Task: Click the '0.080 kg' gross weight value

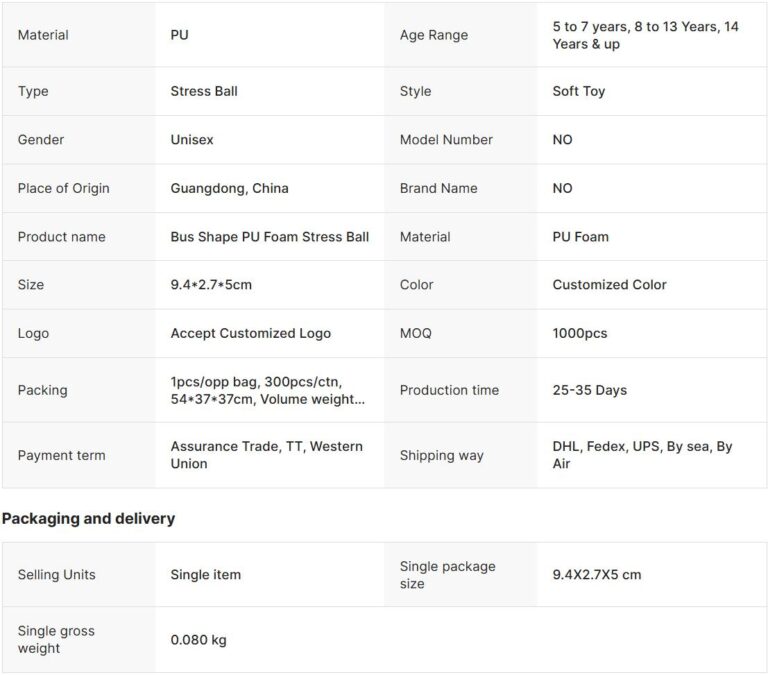Action: coord(198,640)
